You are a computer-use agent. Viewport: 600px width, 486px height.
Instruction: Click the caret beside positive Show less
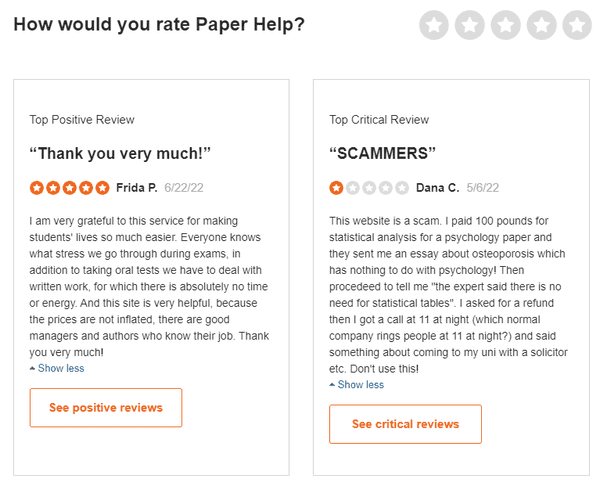point(33,369)
